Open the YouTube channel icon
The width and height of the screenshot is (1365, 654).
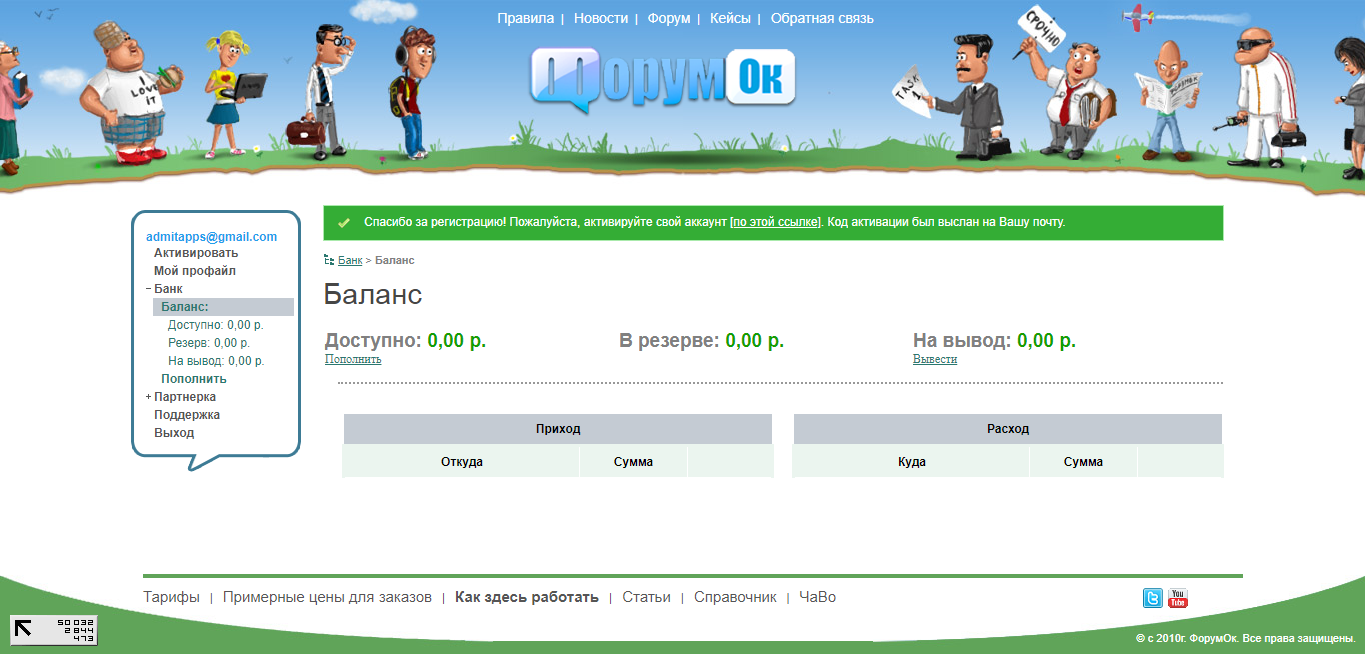(x=1177, y=598)
